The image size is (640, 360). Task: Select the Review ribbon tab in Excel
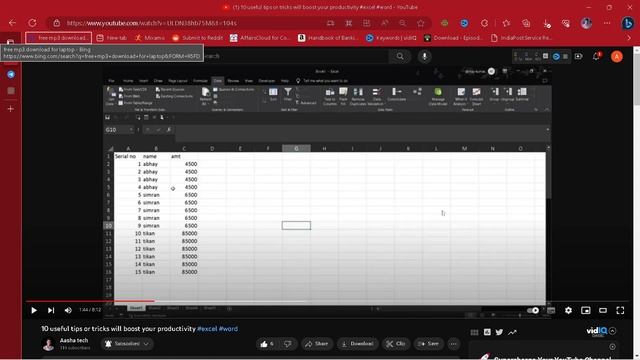tap(233, 81)
